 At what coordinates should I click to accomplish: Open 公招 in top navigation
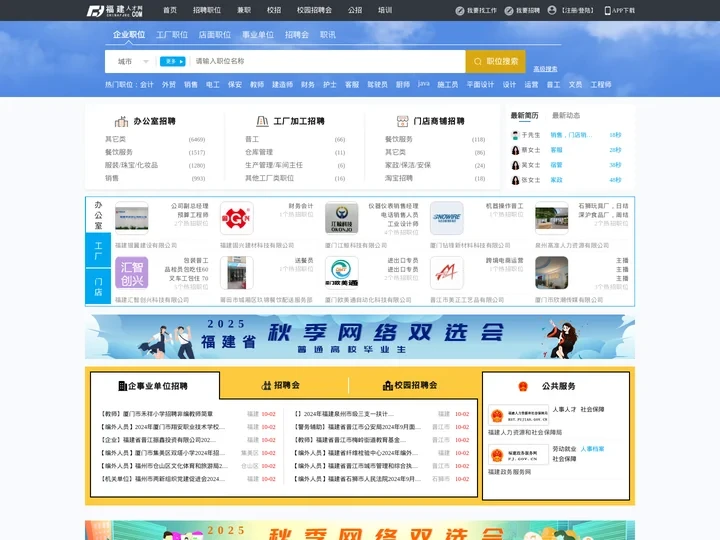click(355, 10)
